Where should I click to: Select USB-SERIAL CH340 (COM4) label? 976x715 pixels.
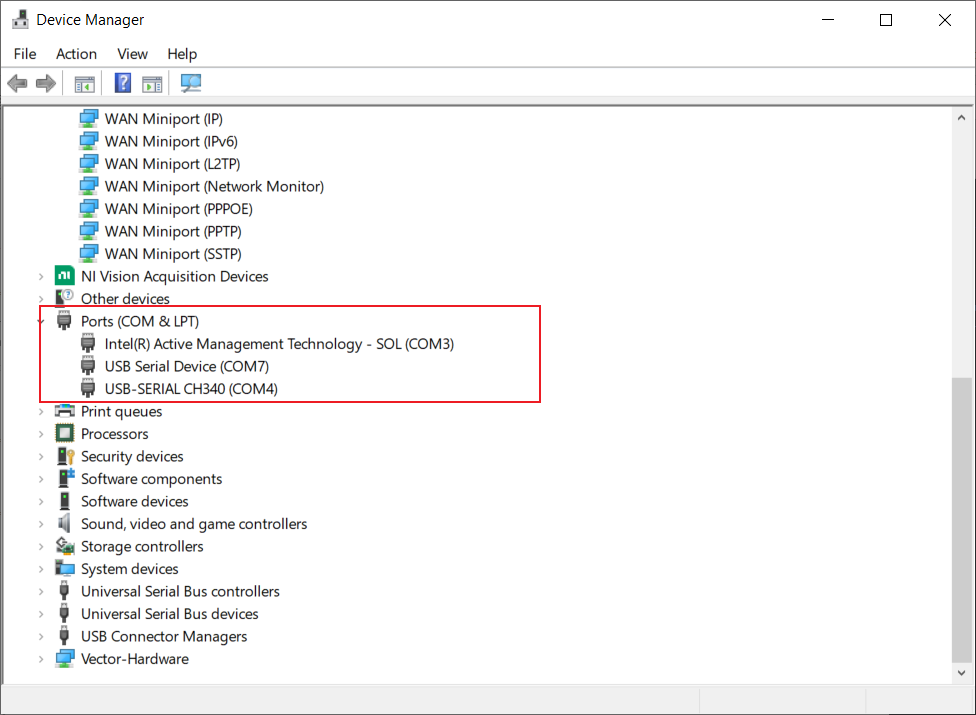click(x=191, y=388)
